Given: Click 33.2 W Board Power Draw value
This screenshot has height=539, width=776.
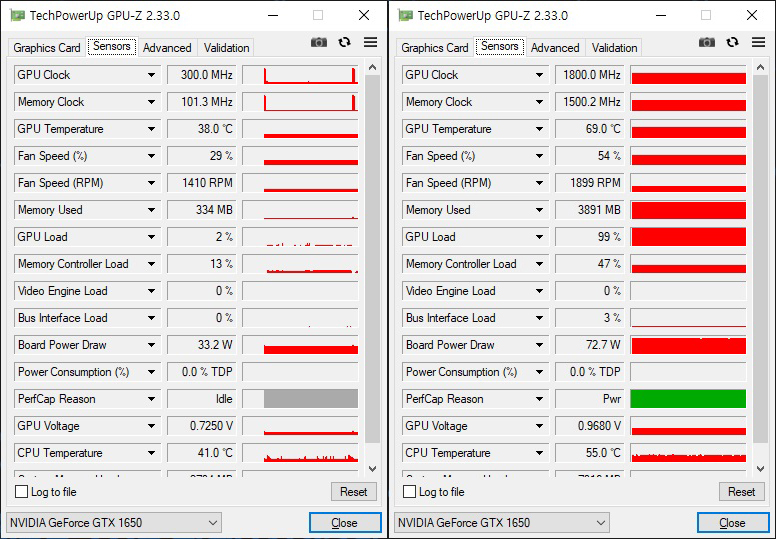Looking at the screenshot, I should pos(202,345).
